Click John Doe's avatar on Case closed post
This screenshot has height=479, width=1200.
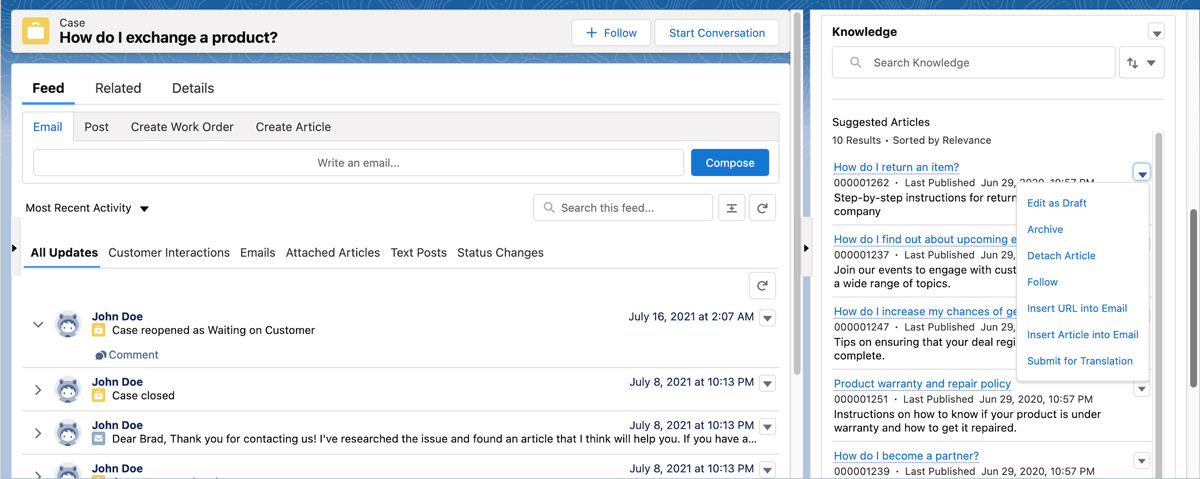(x=68, y=389)
